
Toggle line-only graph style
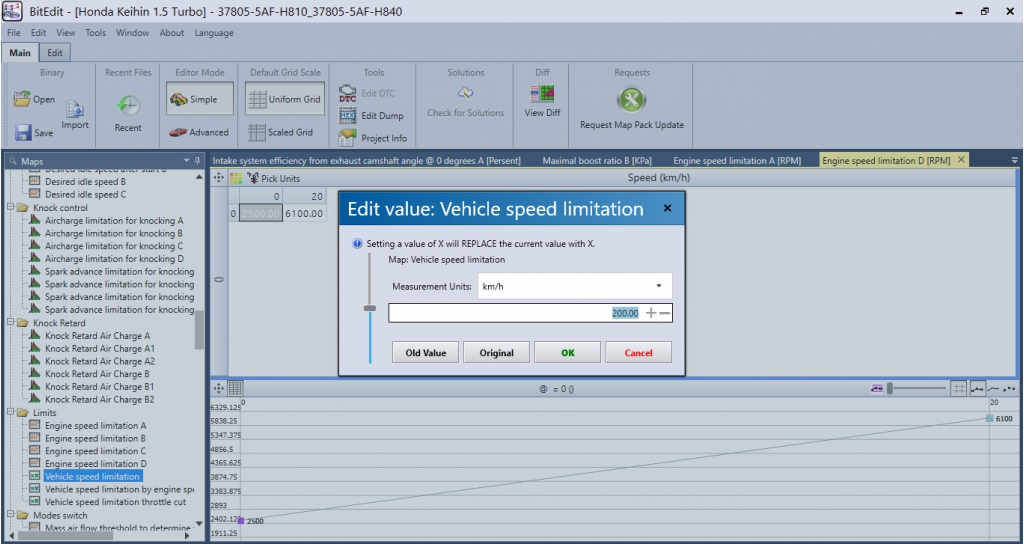click(993, 389)
